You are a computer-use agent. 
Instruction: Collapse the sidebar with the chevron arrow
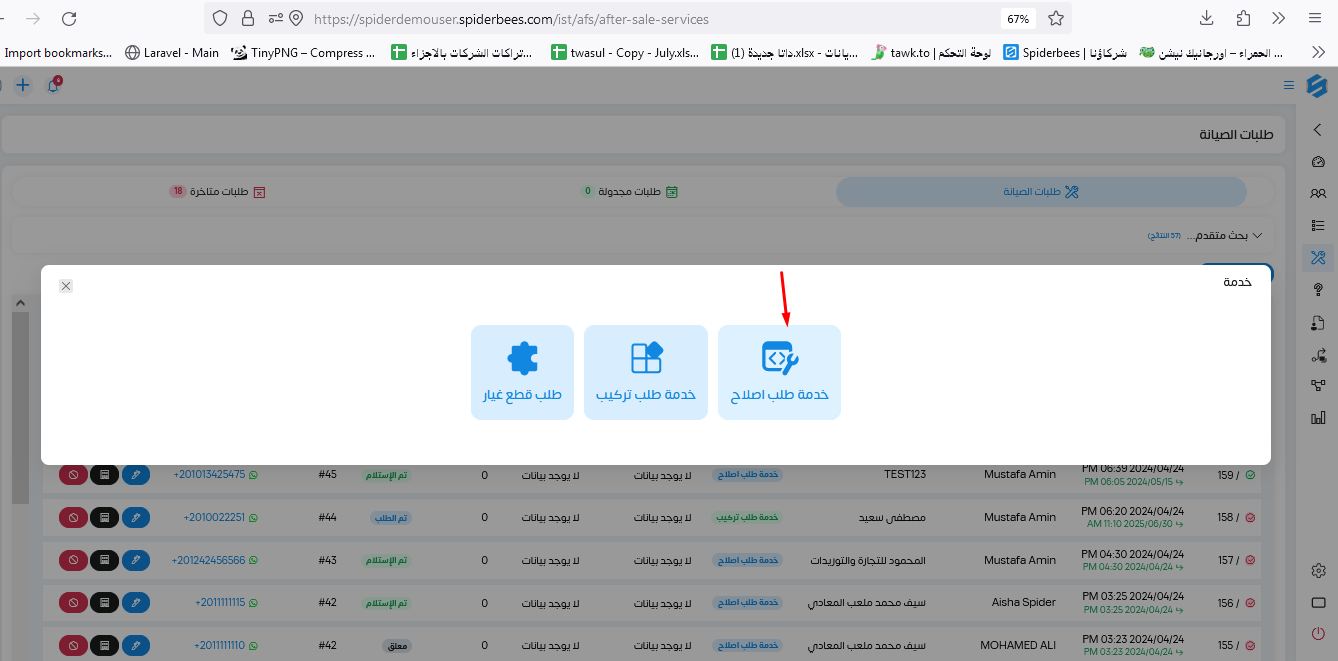pyautogui.click(x=1317, y=129)
